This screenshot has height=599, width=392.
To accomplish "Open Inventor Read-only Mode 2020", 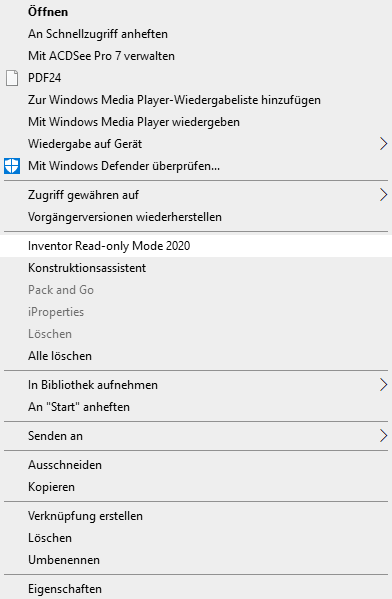I will [x=196, y=246].
